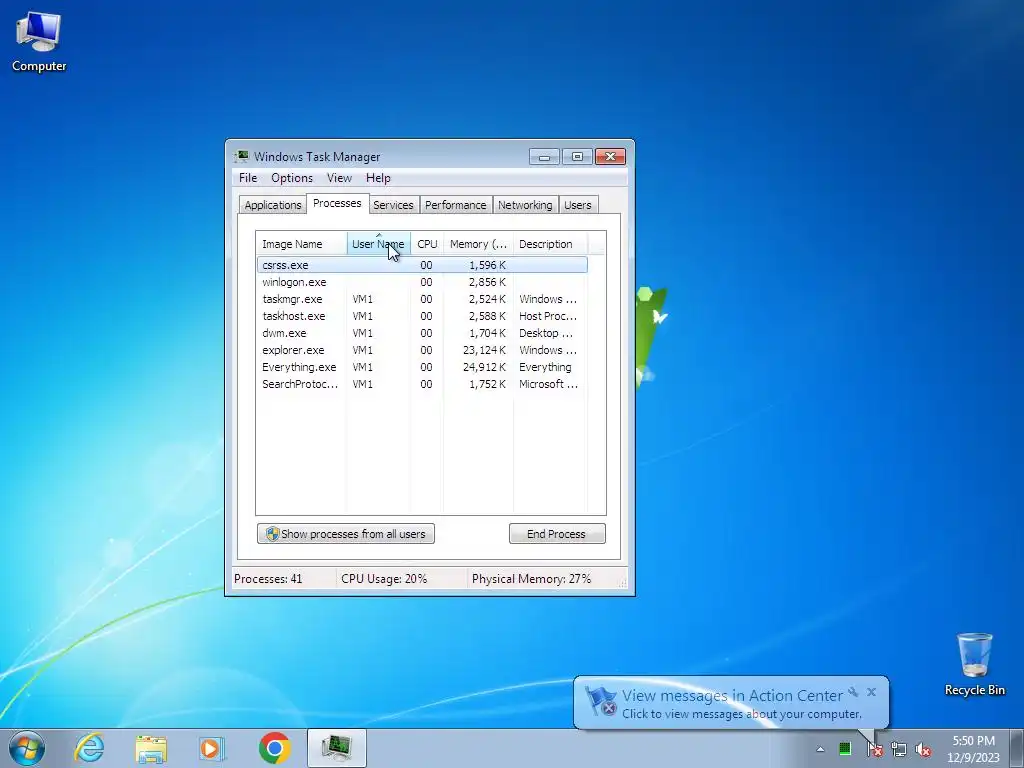Click the Host Proc... description cell

point(548,316)
